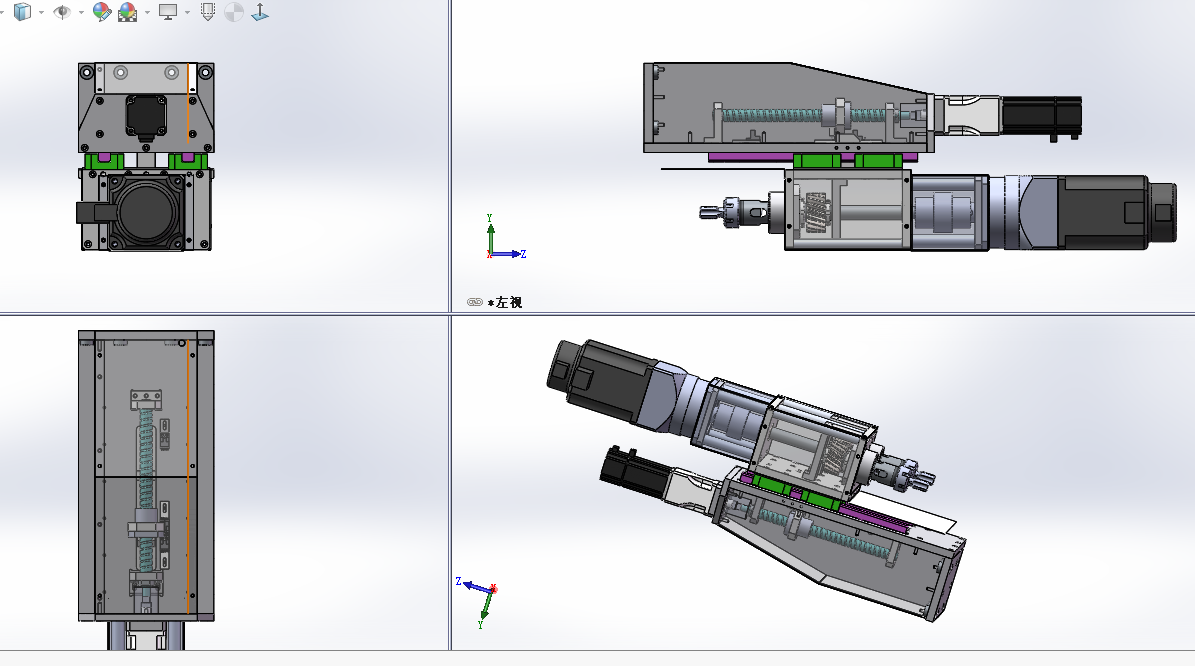Viewport: 1195px width, 666px height.
Task: Open the Display Style dropdown arrow
Action: tap(41, 12)
